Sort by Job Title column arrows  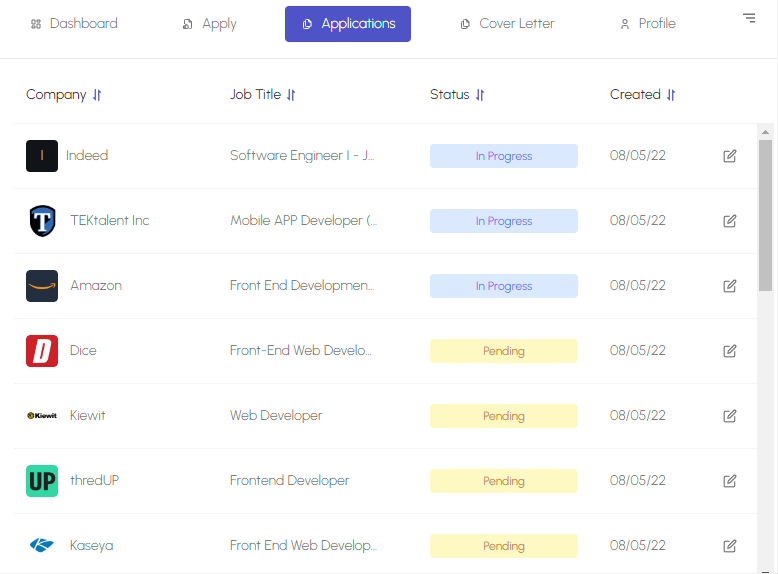(x=291, y=95)
